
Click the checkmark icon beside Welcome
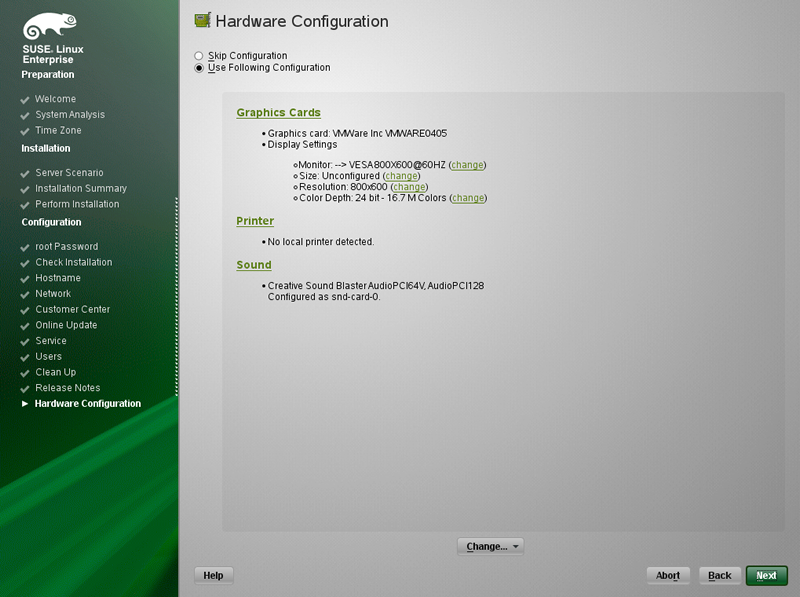[x=24, y=100]
